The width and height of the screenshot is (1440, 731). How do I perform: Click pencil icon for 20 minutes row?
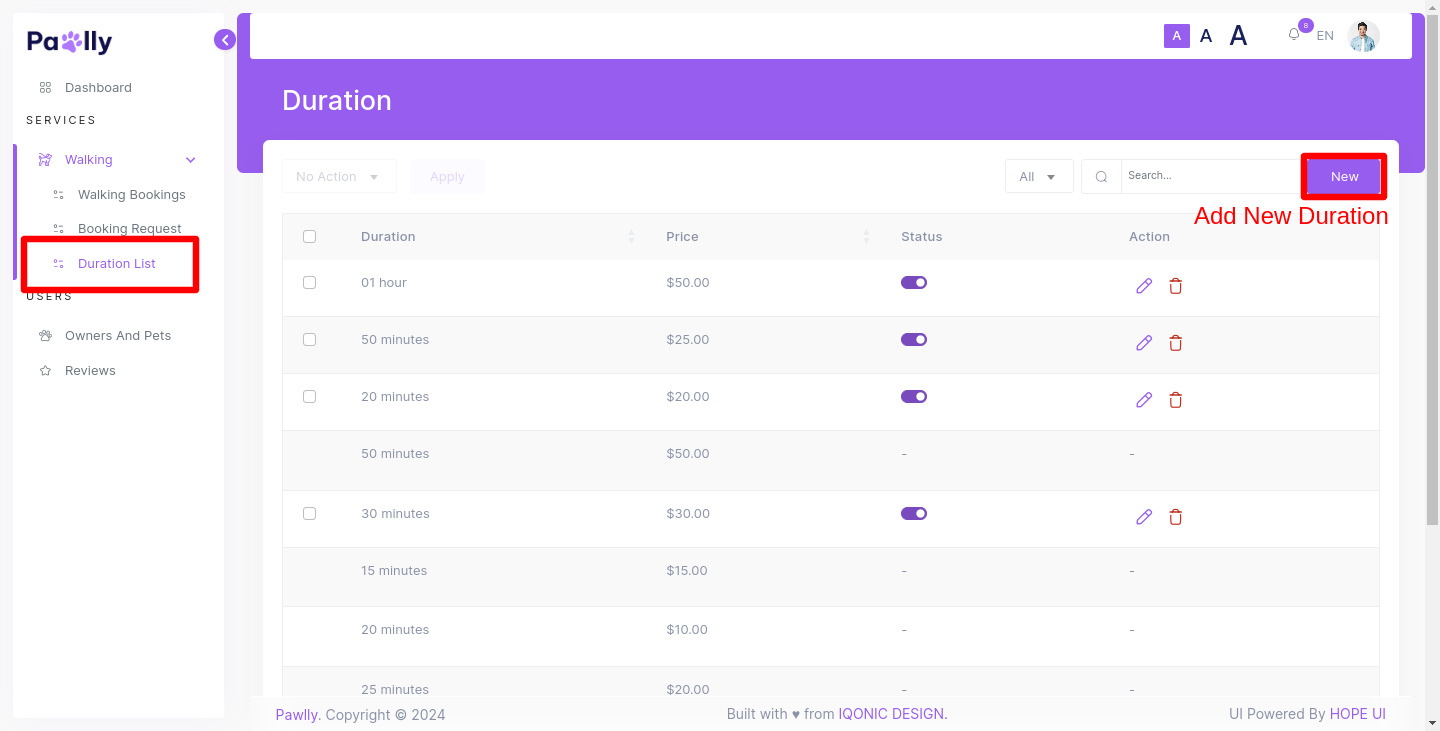click(x=1144, y=400)
